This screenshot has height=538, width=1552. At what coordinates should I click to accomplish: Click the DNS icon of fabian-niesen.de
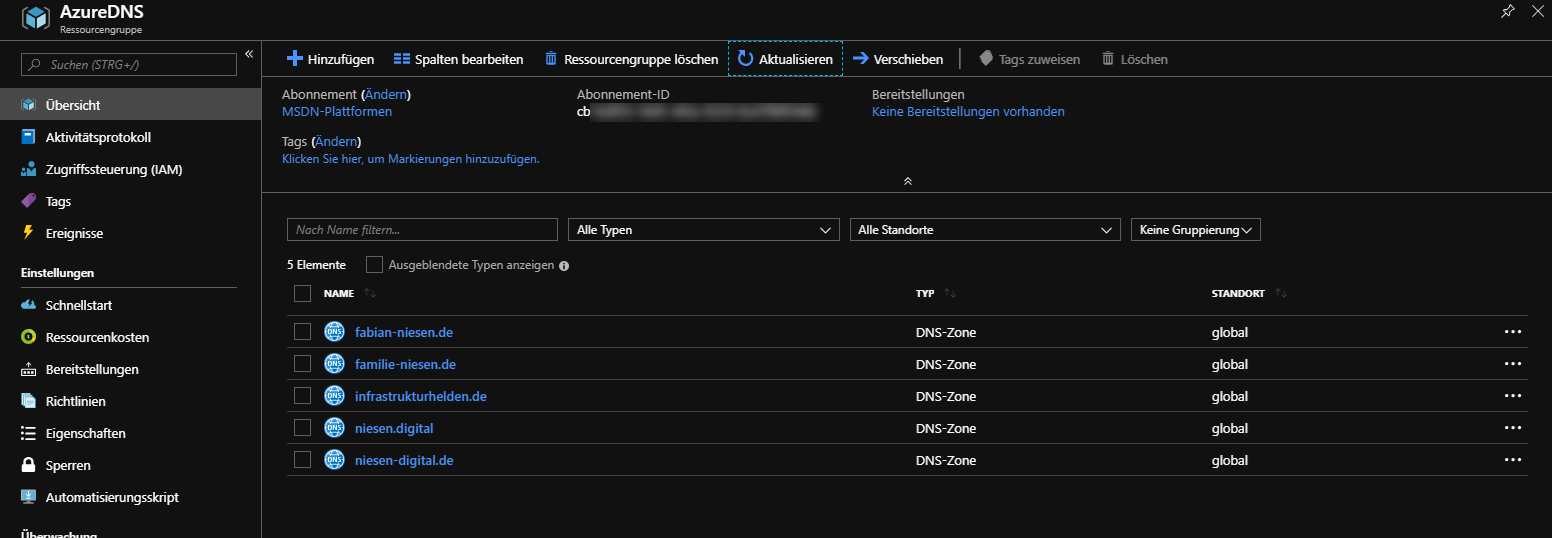[x=335, y=332]
